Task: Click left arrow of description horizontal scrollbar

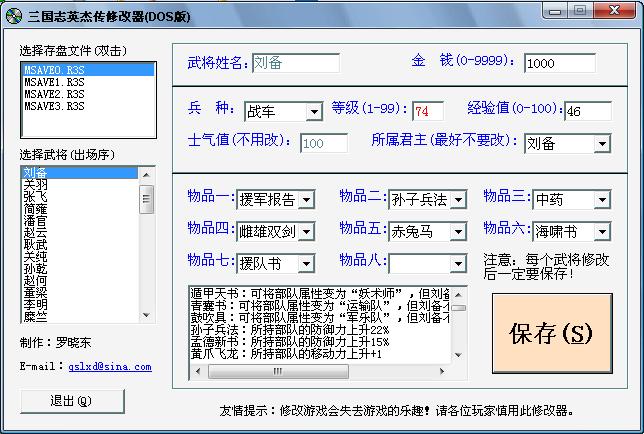Action: [x=198, y=372]
